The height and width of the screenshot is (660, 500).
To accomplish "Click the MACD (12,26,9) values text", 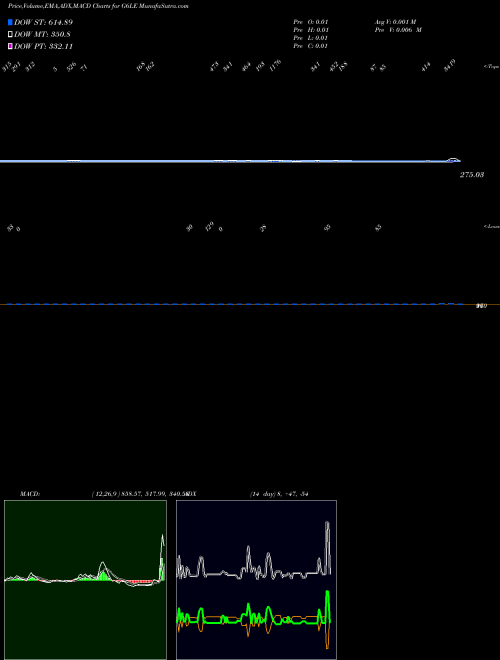I will 139,494.
